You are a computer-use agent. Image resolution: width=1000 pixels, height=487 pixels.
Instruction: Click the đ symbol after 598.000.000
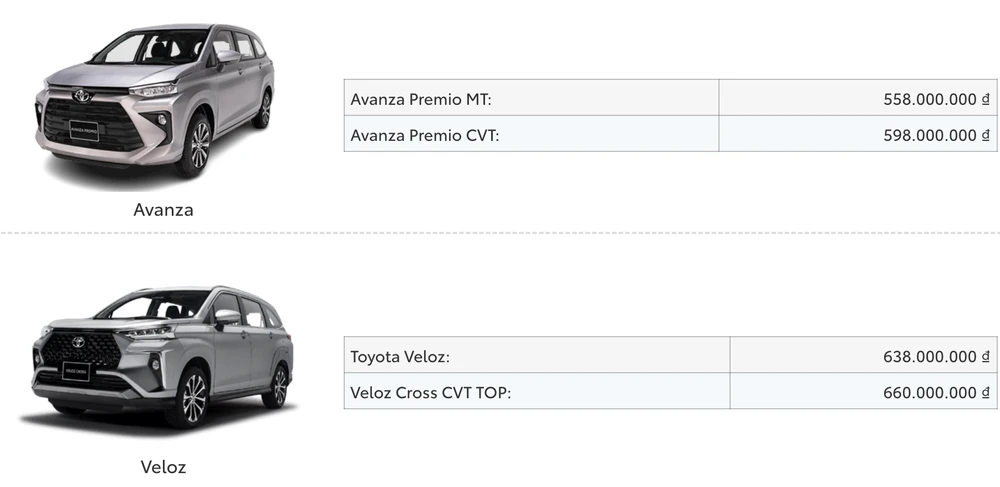(x=985, y=135)
